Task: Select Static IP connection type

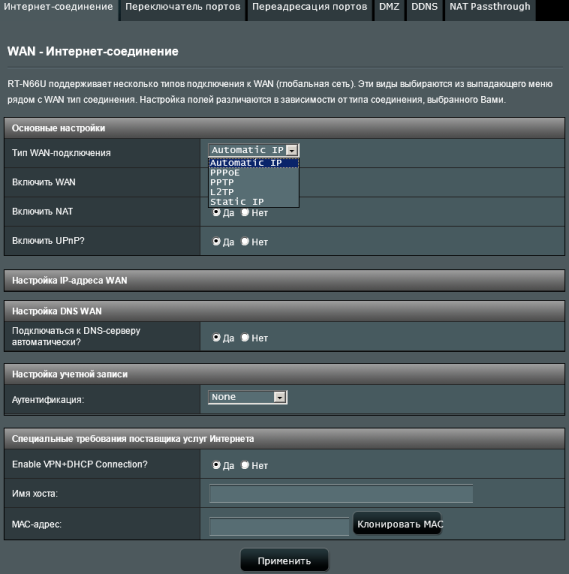Action: point(254,202)
